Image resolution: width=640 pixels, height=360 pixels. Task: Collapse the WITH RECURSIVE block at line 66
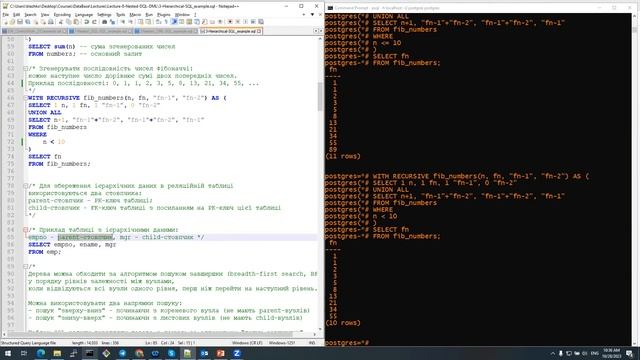click(25, 98)
